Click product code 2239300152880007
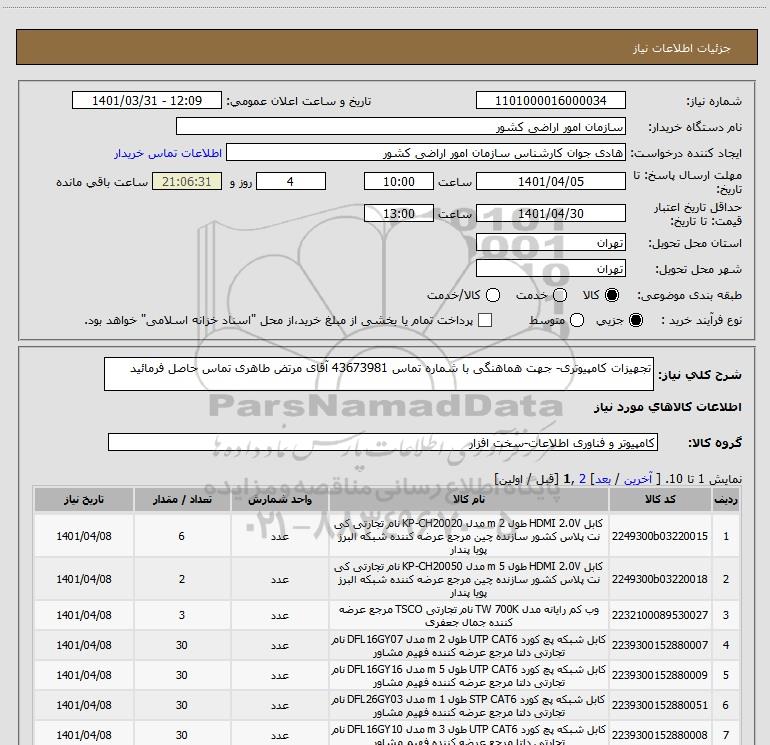Screen dimensions: 770x745 pos(660,645)
